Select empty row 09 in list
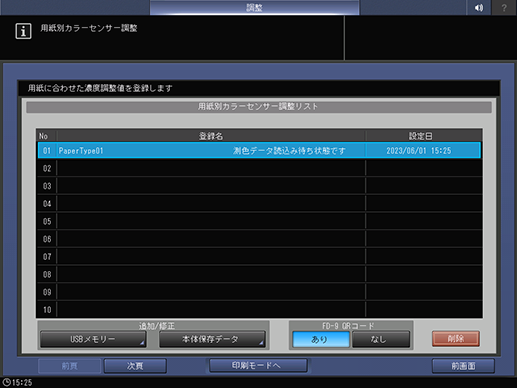Image resolution: width=517 pixels, height=388 pixels. 259,292
